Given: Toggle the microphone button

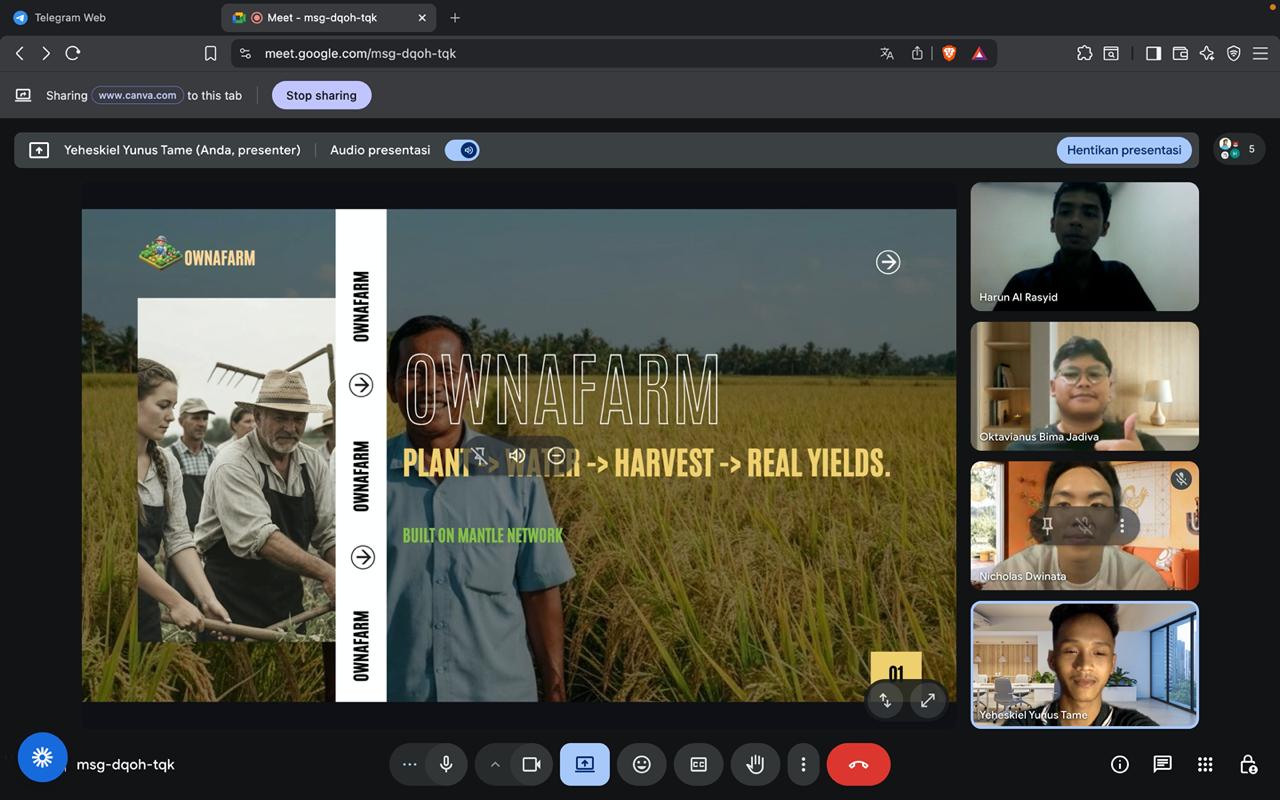Looking at the screenshot, I should (x=446, y=765).
